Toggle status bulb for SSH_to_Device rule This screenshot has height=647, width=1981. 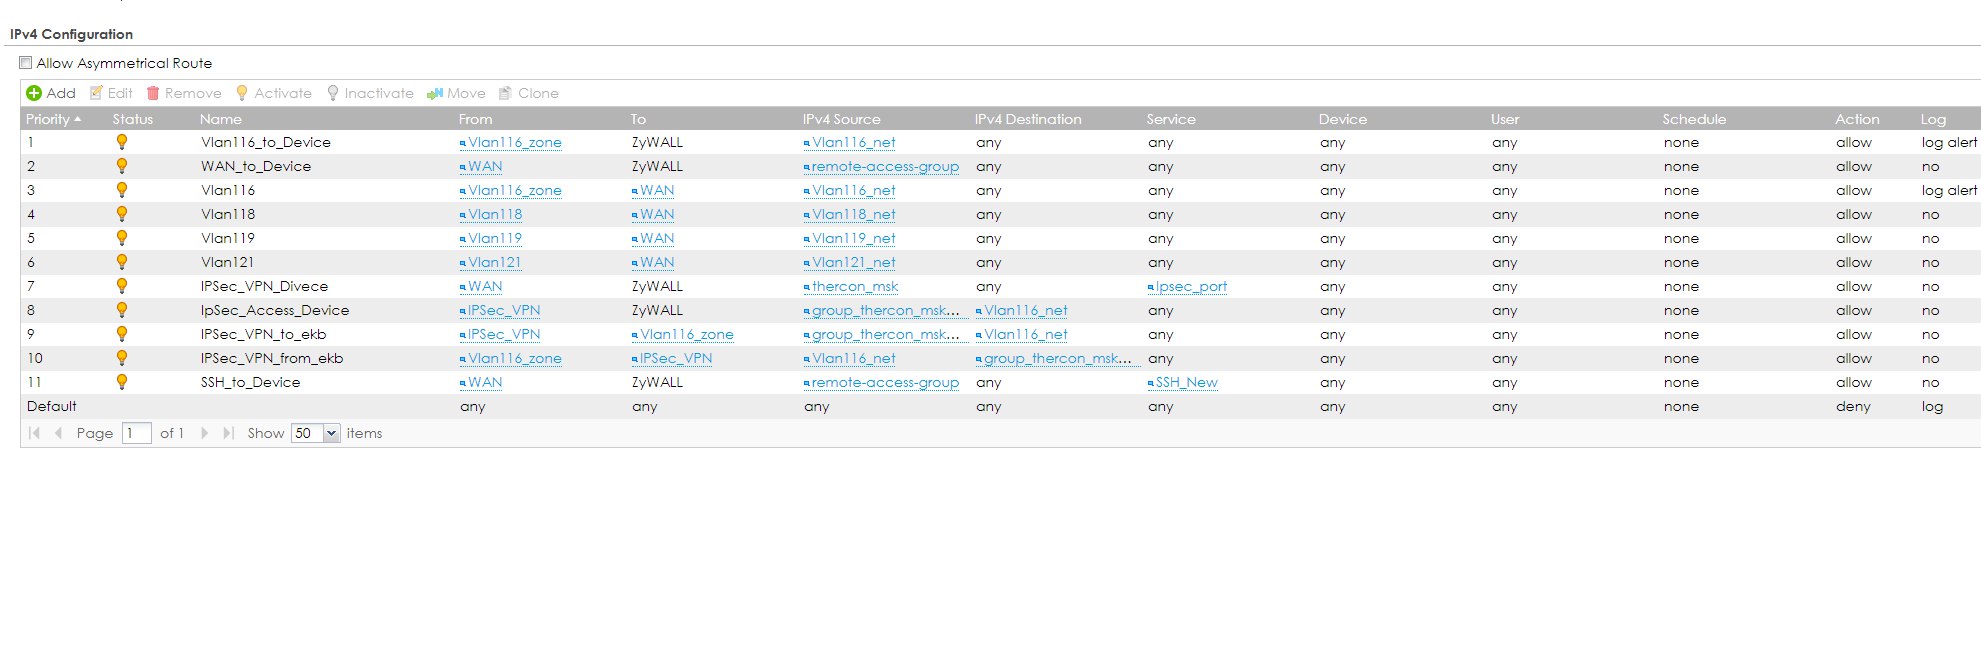[122, 382]
